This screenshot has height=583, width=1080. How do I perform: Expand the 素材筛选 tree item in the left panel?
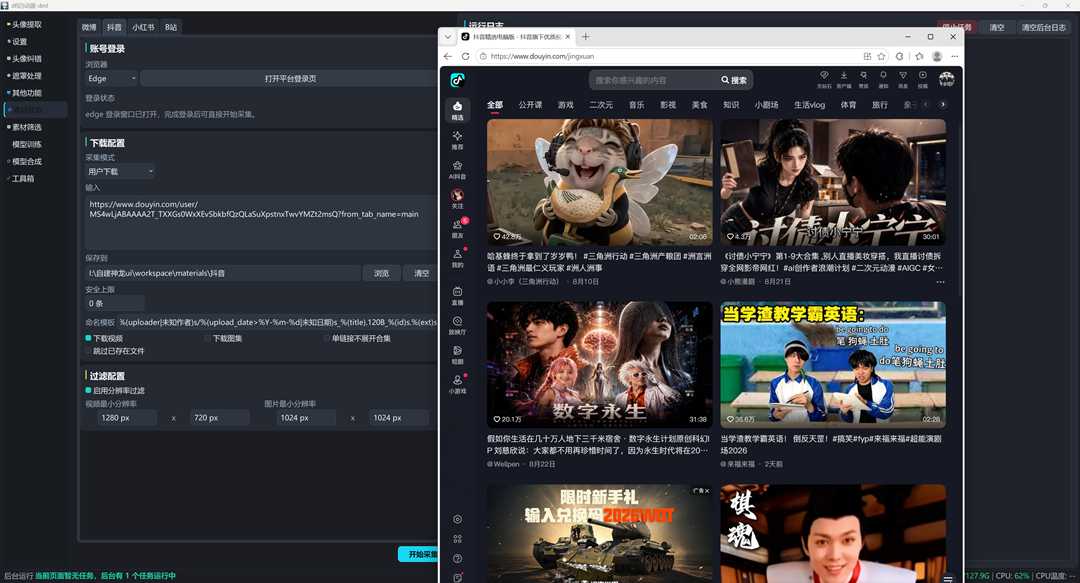[24, 127]
